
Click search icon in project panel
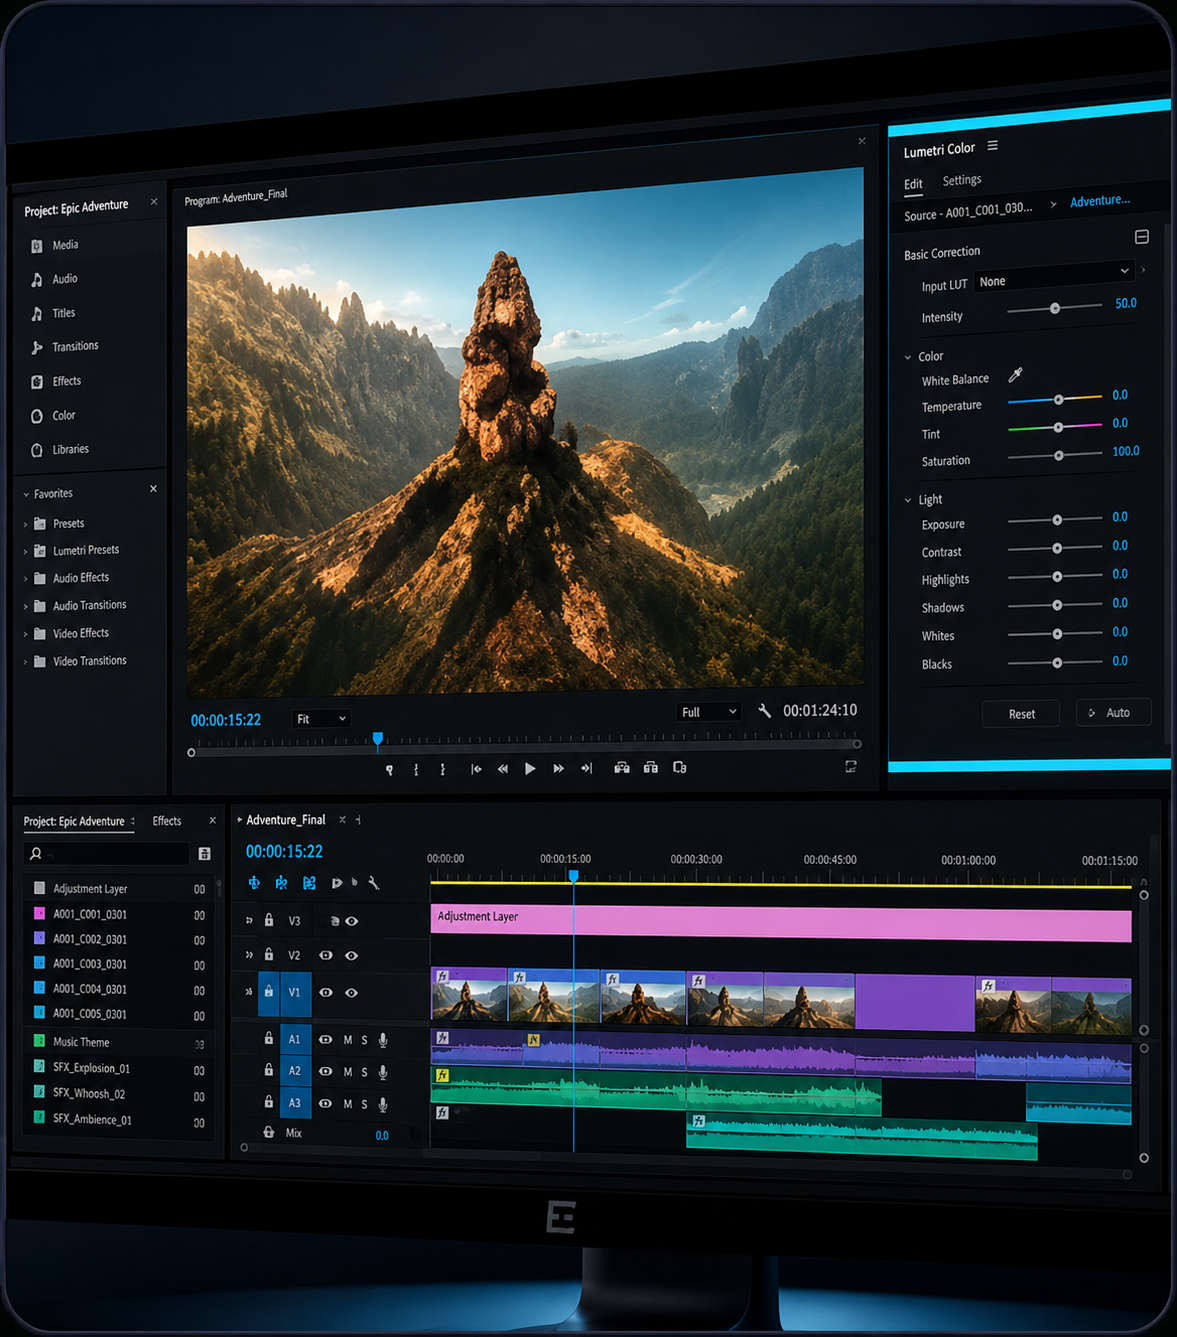click(x=36, y=853)
